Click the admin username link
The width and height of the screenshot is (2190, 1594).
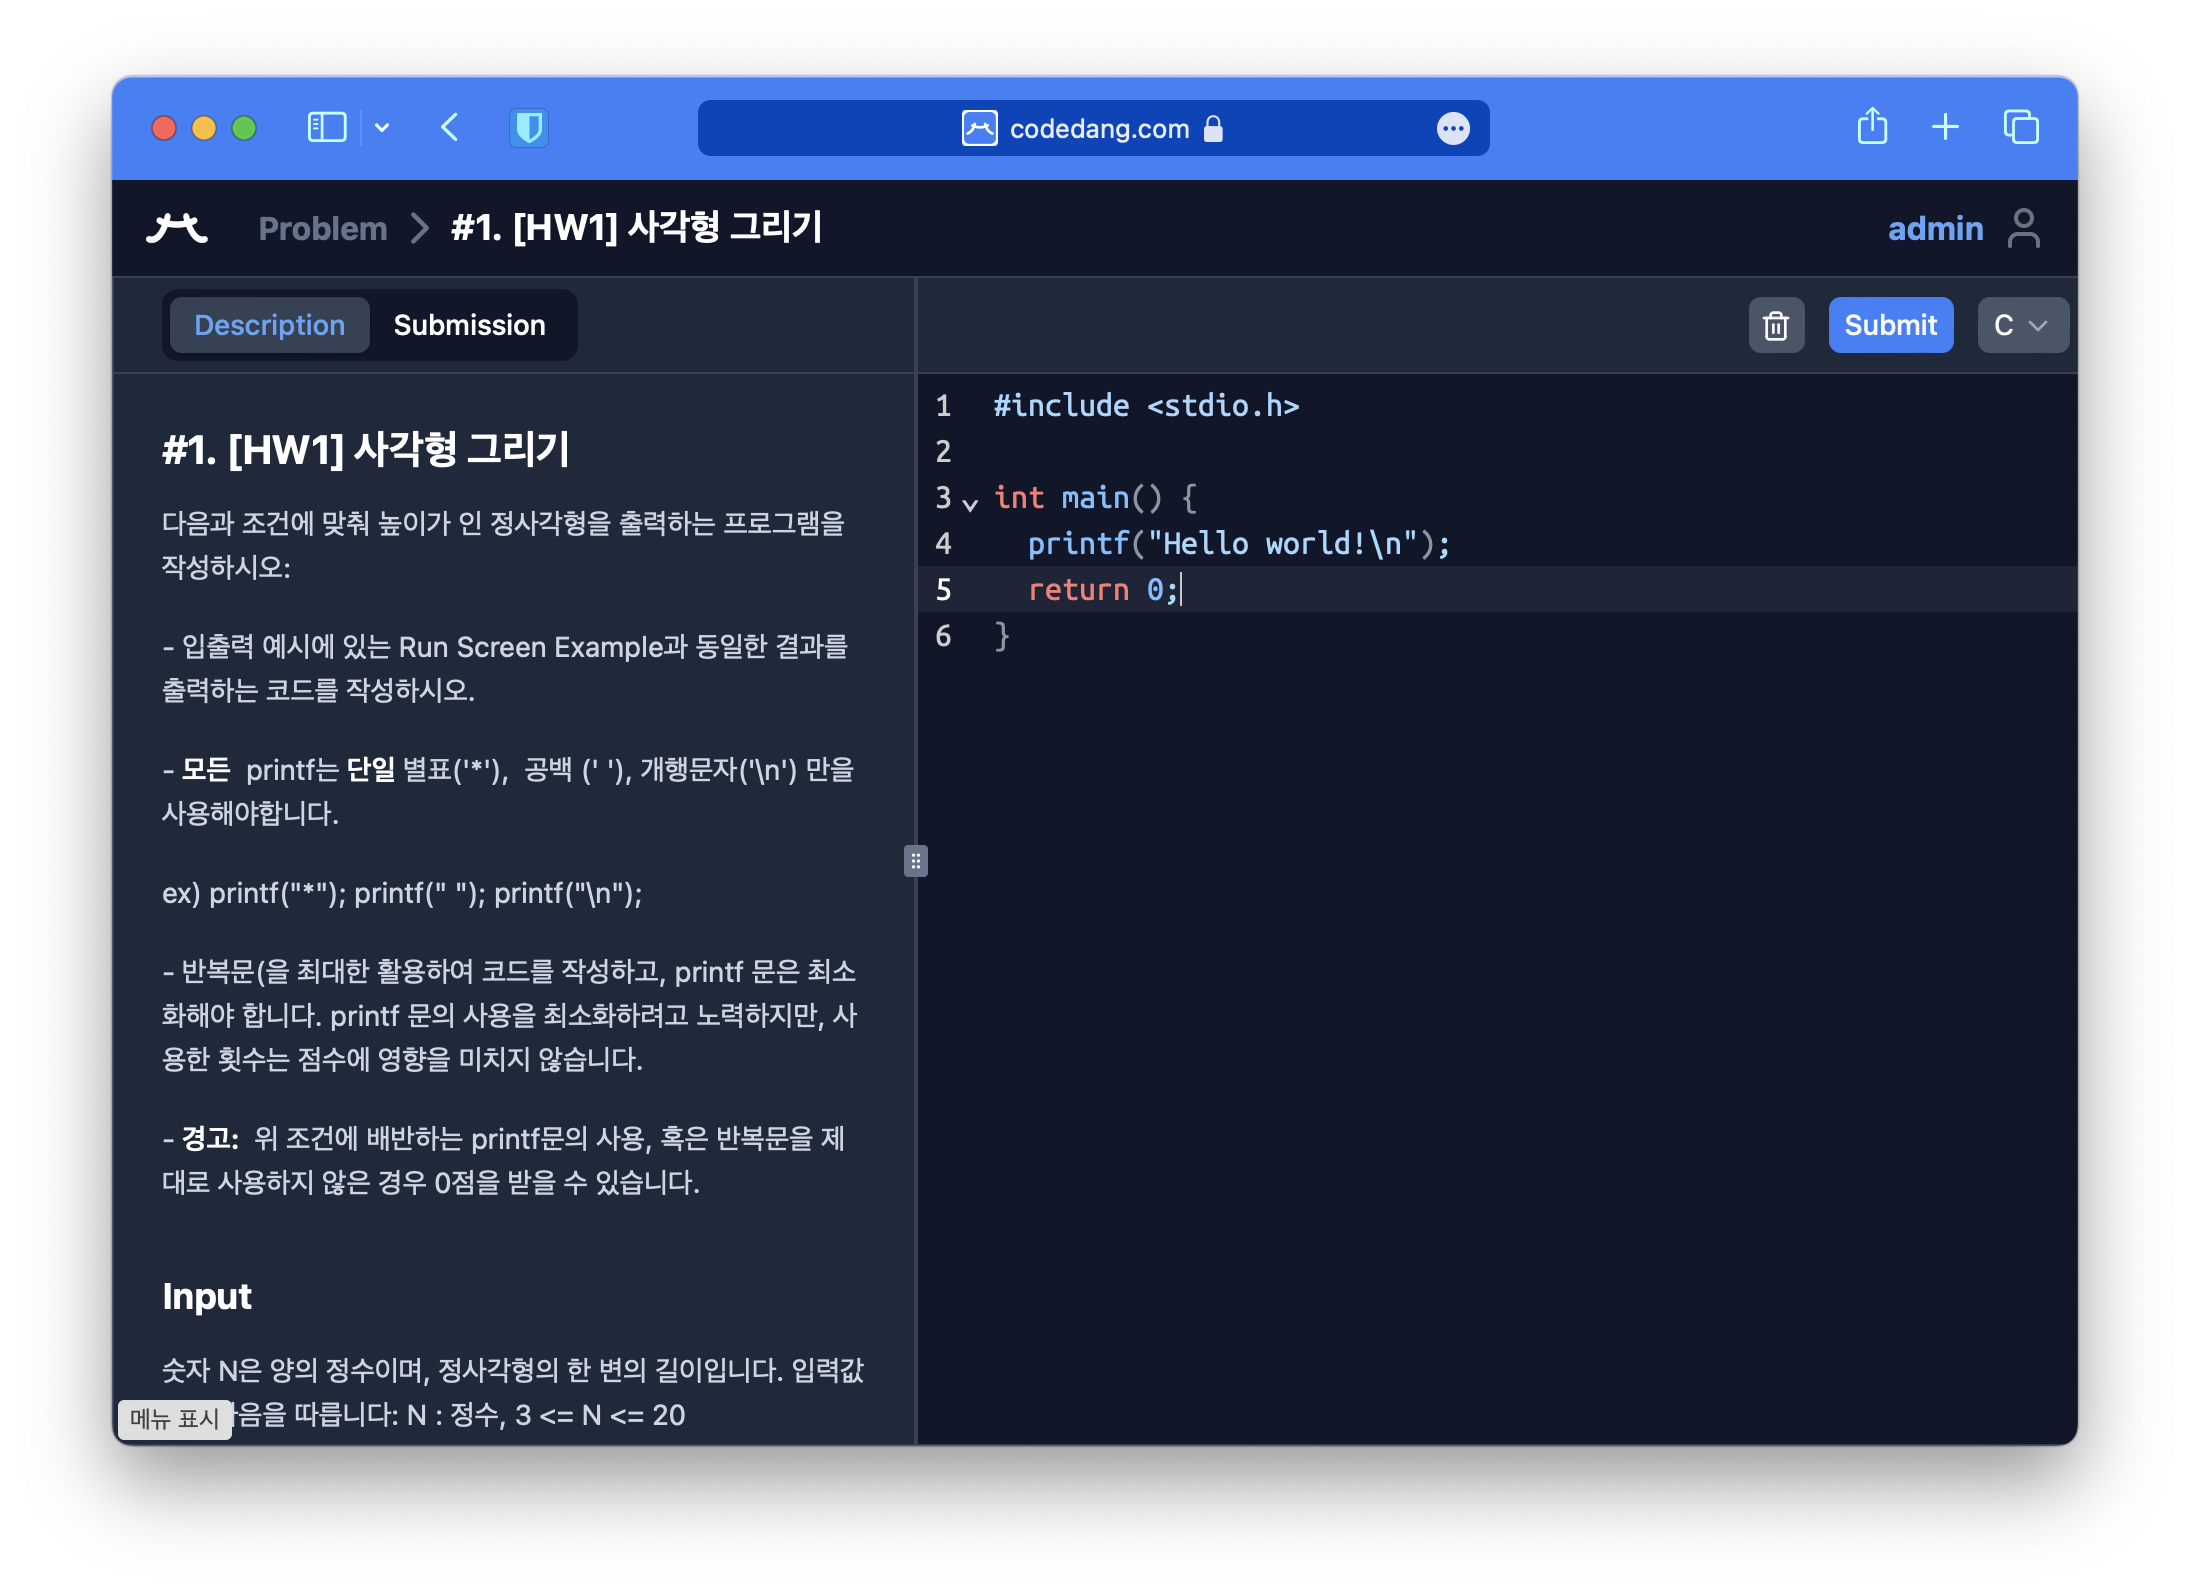[x=1935, y=229]
